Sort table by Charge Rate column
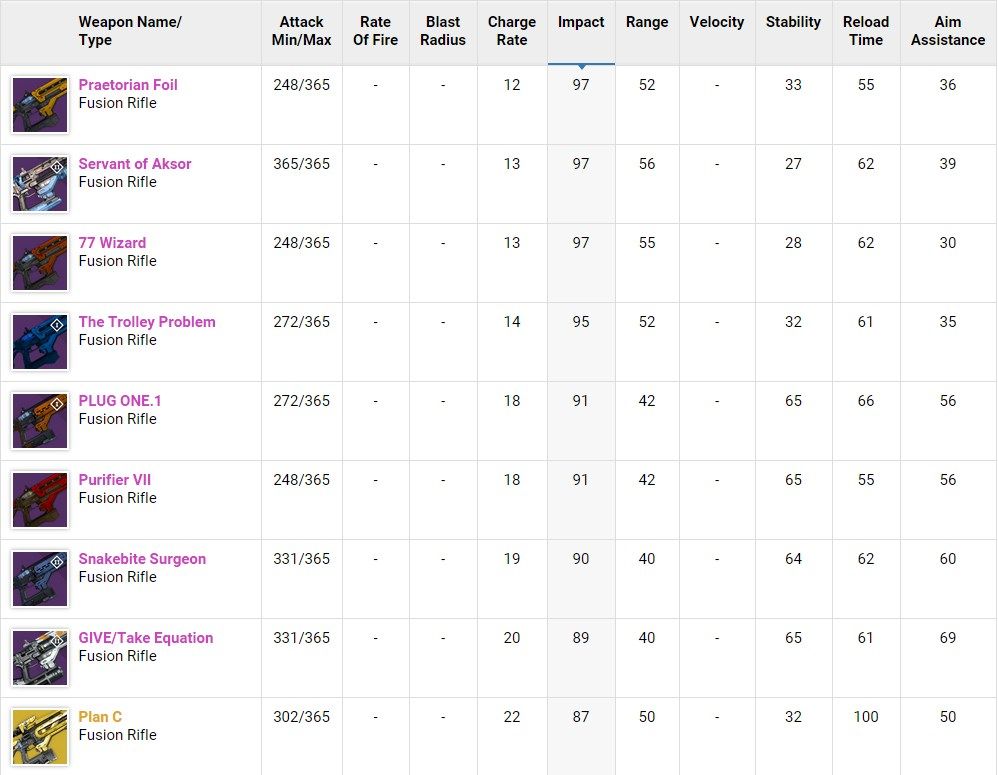 tap(512, 31)
